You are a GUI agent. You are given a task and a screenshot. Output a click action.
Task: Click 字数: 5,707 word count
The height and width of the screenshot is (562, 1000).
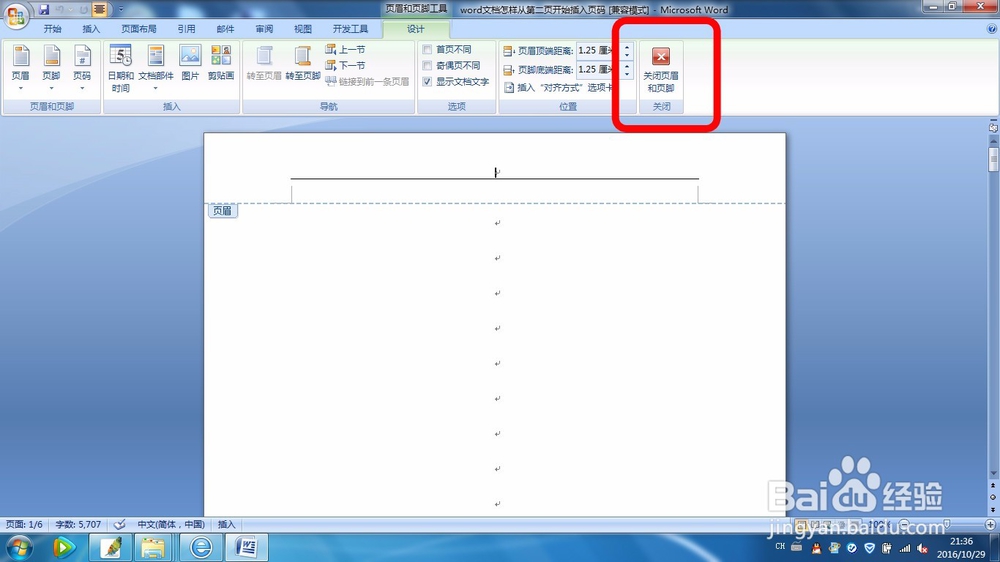tap(78, 524)
